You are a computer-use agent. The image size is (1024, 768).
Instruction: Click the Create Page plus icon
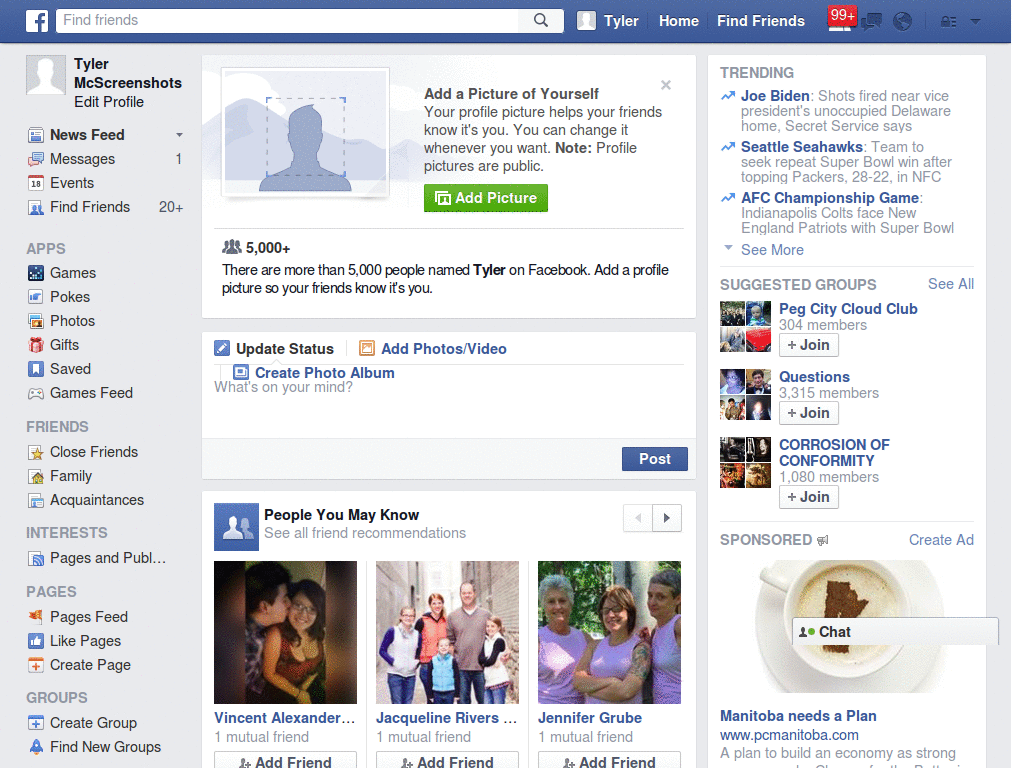(x=36, y=665)
